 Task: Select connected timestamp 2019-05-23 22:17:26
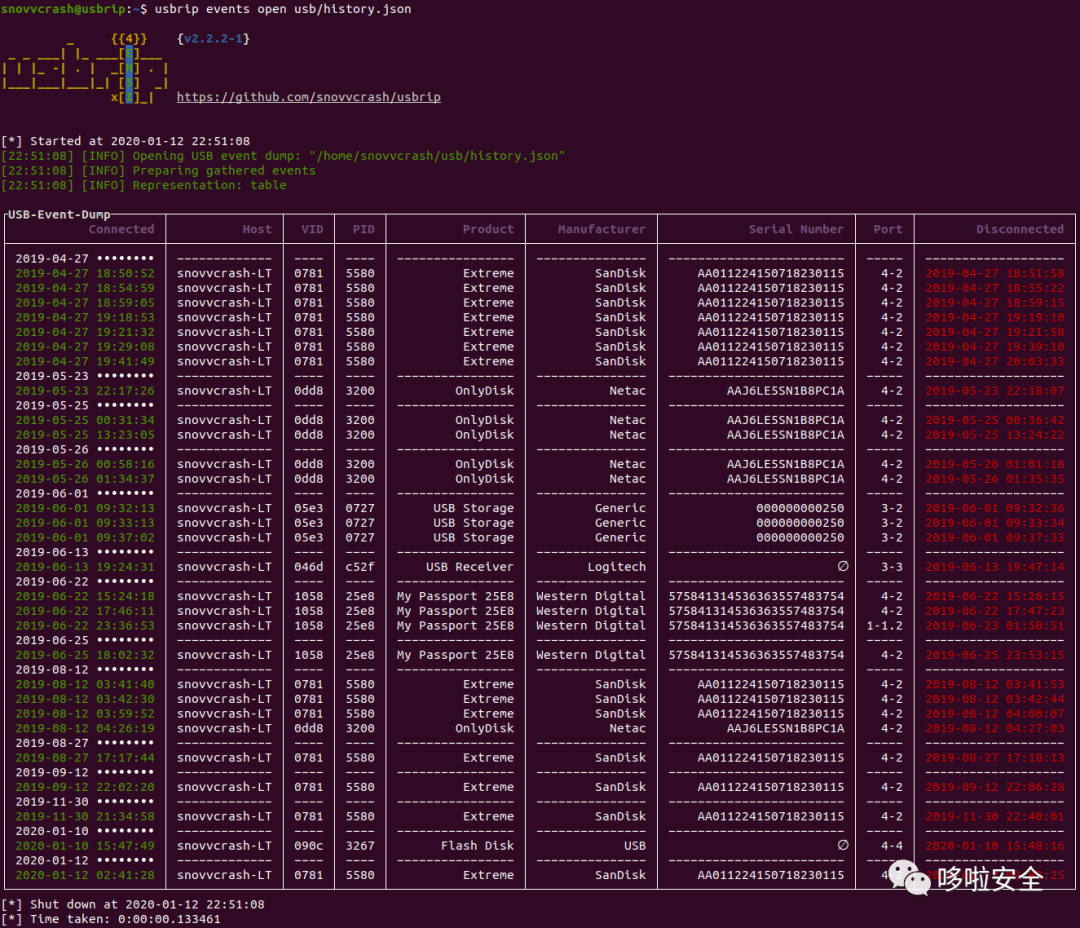pyautogui.click(x=85, y=391)
